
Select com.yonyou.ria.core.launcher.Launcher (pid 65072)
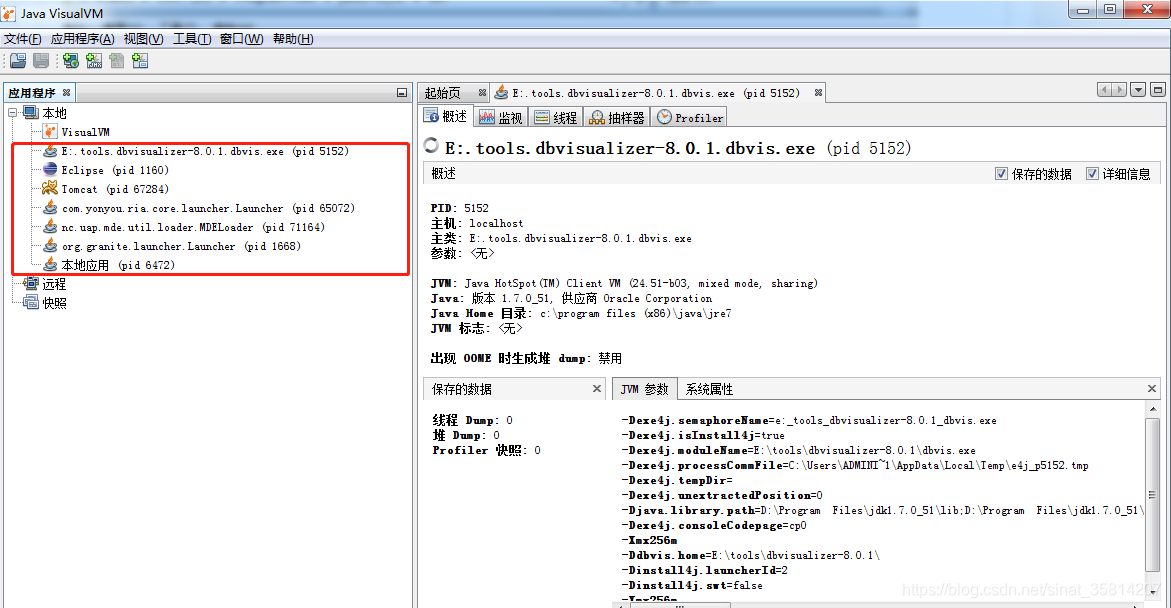208,208
